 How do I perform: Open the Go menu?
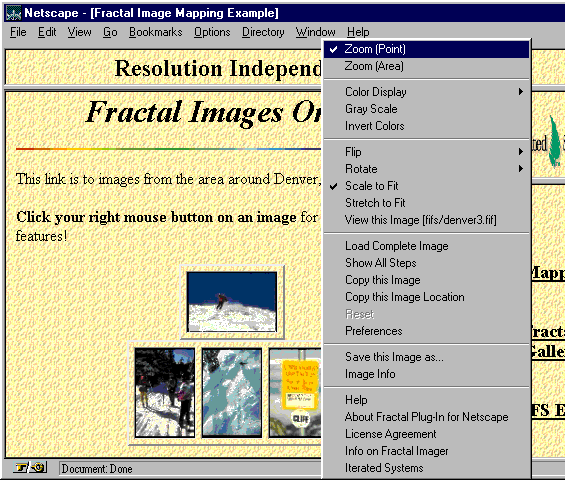tap(110, 32)
